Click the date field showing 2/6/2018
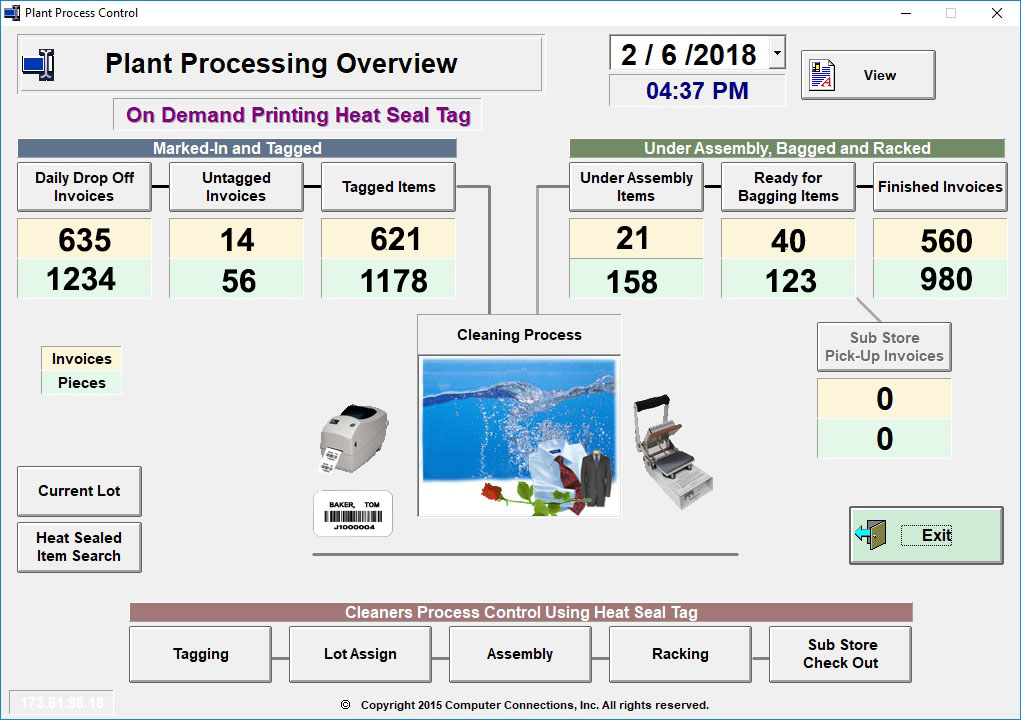The height and width of the screenshot is (720, 1021). click(x=688, y=54)
